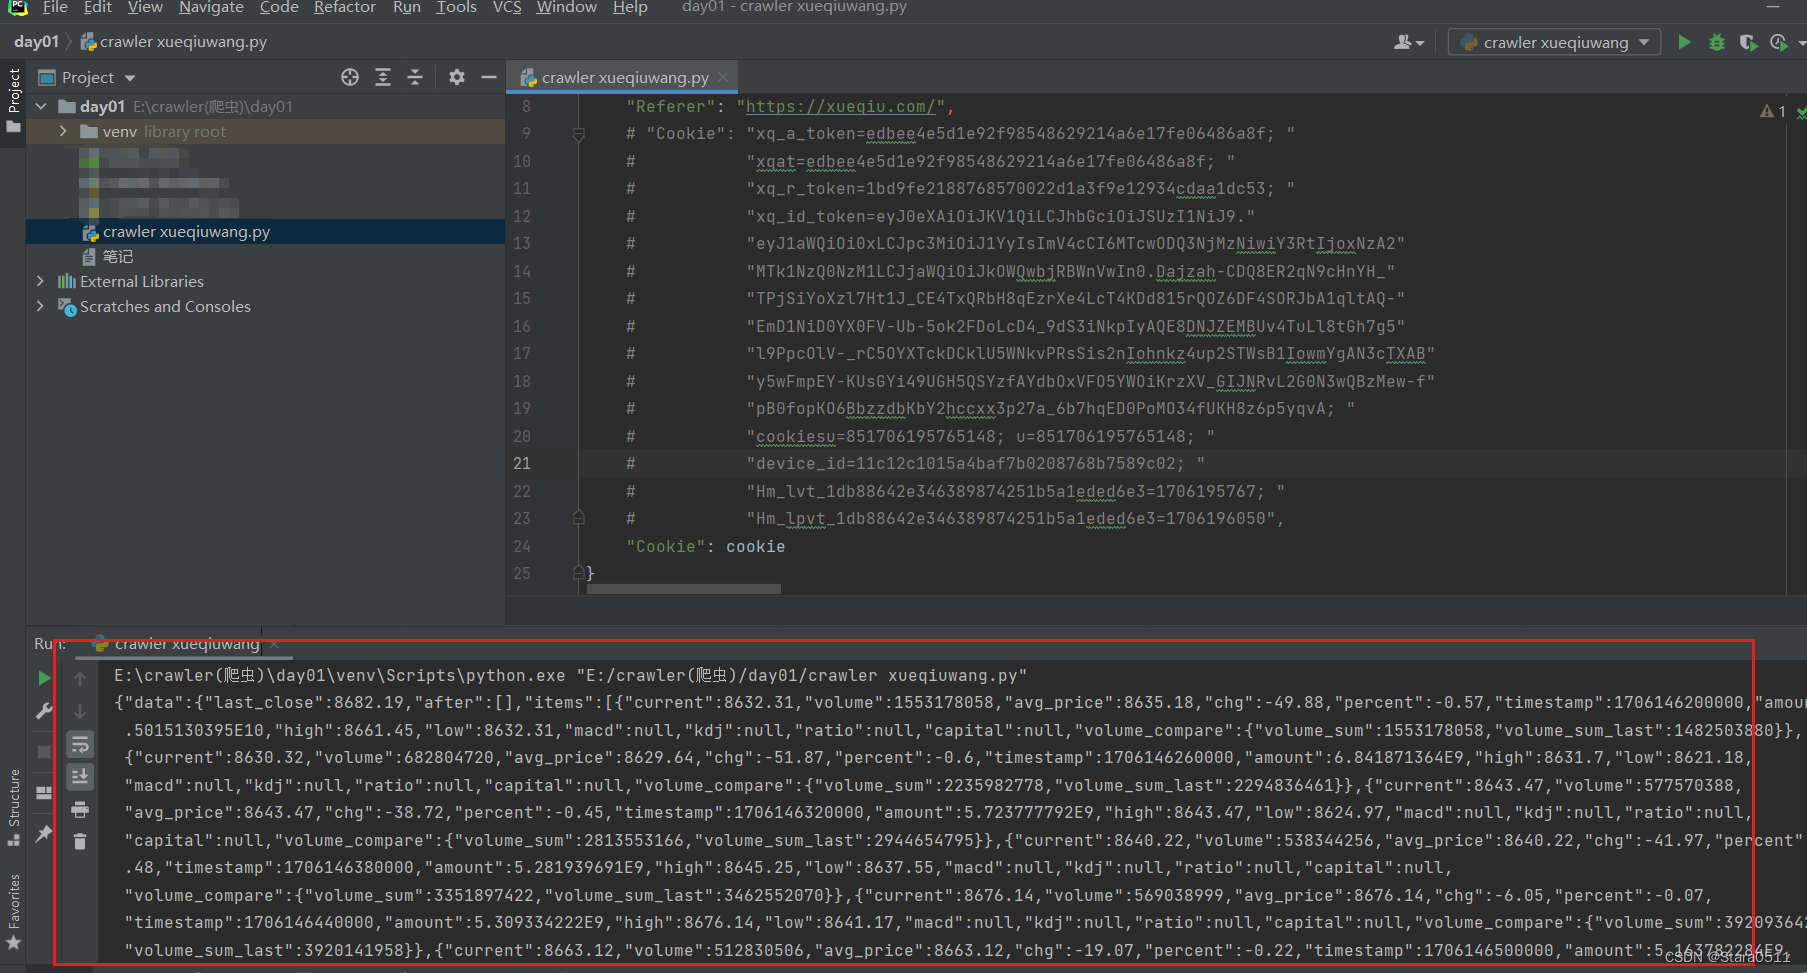Start debugging with the bug icon
Image resolution: width=1807 pixels, height=973 pixels.
coord(1717,42)
